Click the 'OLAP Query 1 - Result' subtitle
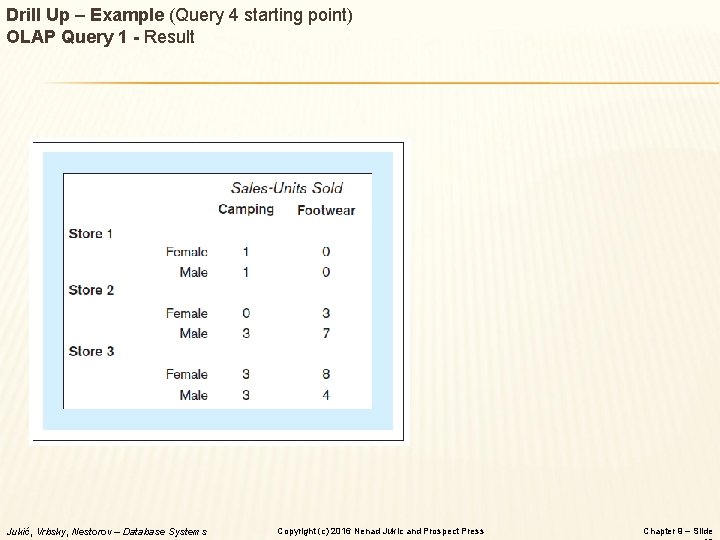The height and width of the screenshot is (540, 720). (100, 37)
